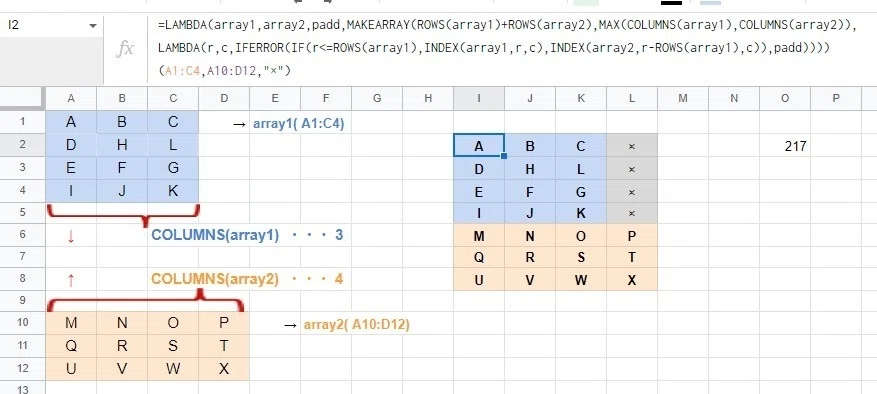Select column O header
Screen dimensions: 877x394
point(785,98)
